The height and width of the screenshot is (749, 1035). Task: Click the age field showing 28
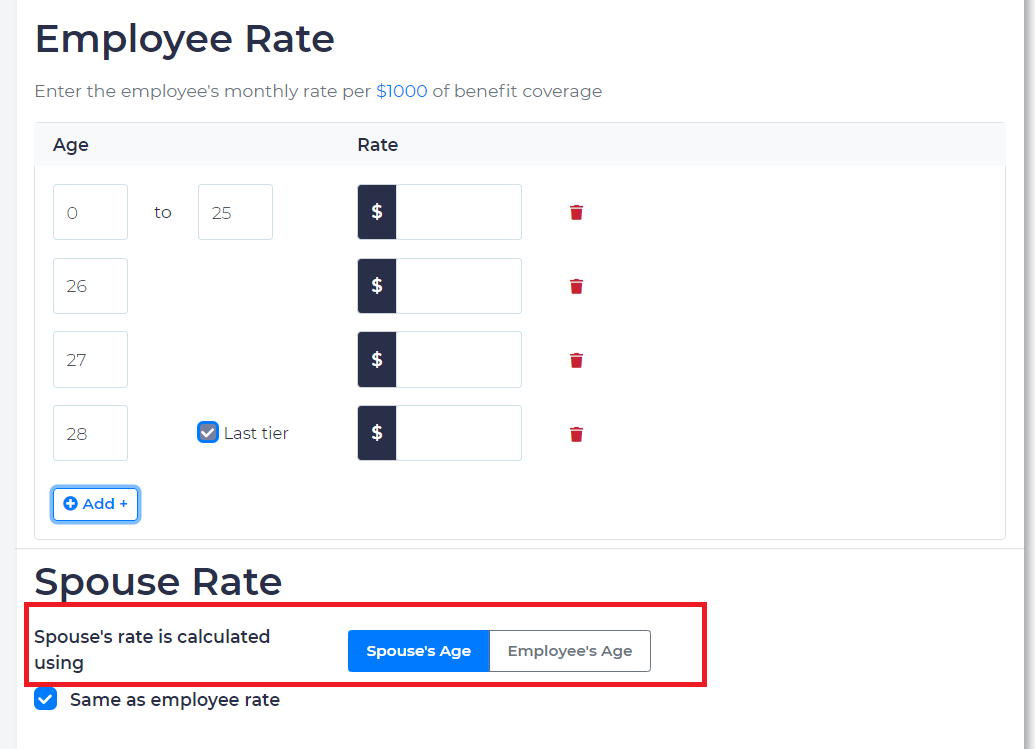click(x=90, y=433)
